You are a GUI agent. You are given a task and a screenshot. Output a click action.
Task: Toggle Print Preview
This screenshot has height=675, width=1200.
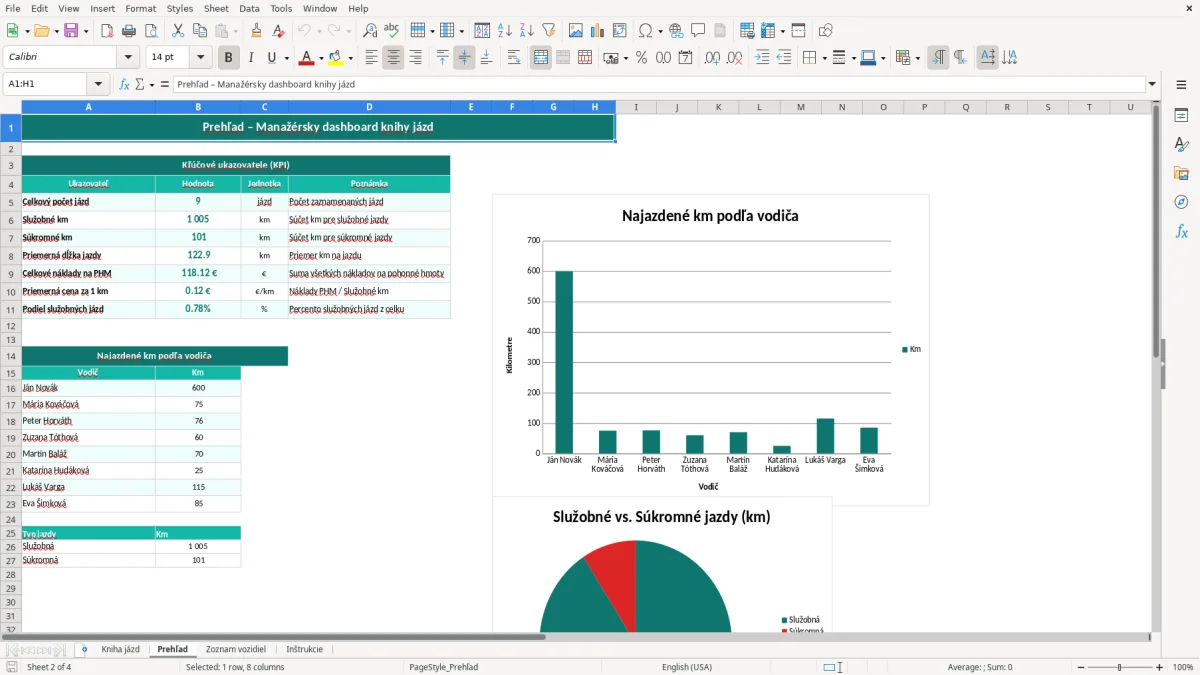click(x=151, y=31)
